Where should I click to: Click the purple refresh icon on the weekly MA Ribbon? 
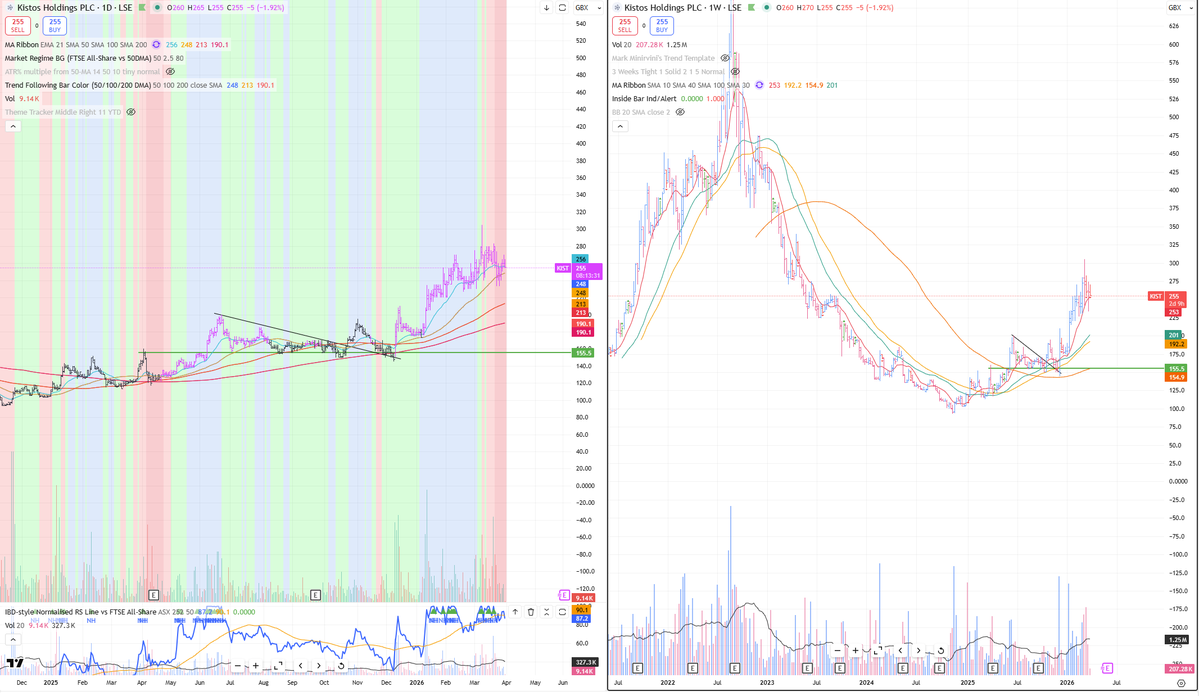tap(759, 85)
